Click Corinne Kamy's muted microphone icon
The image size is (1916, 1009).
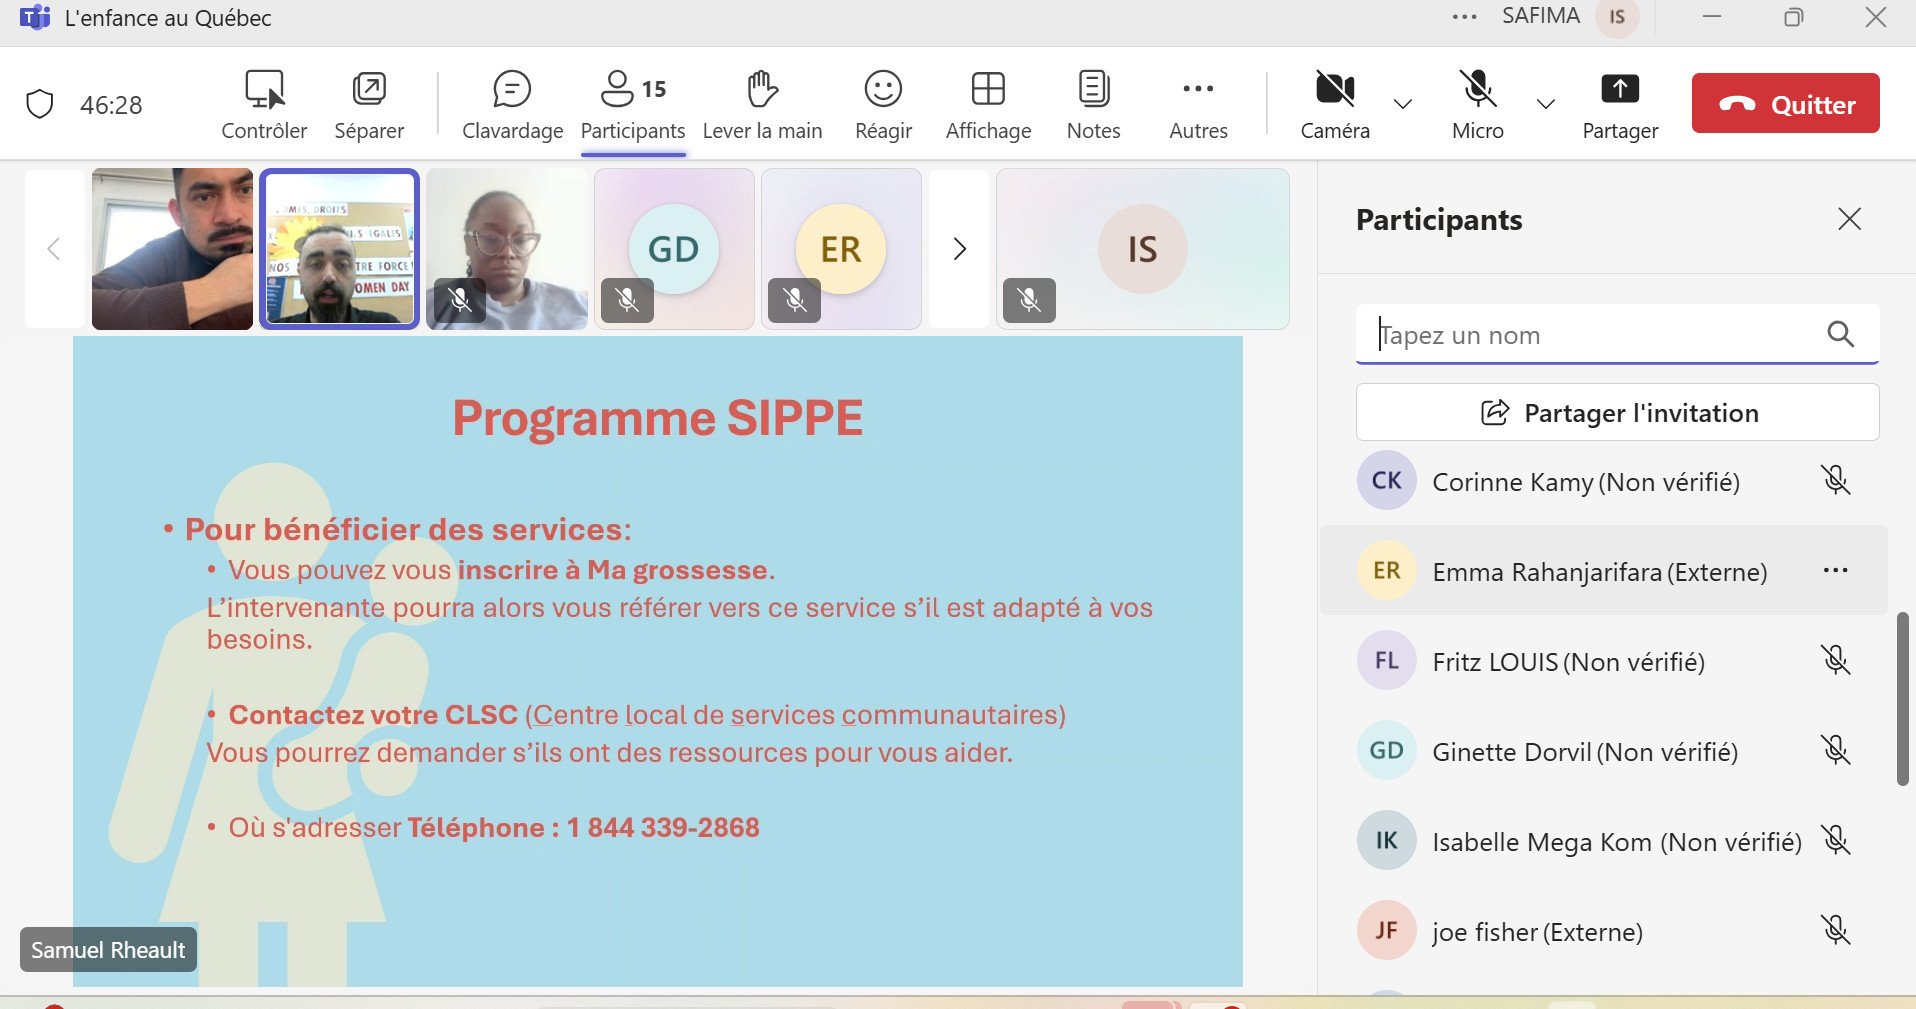[1835, 480]
